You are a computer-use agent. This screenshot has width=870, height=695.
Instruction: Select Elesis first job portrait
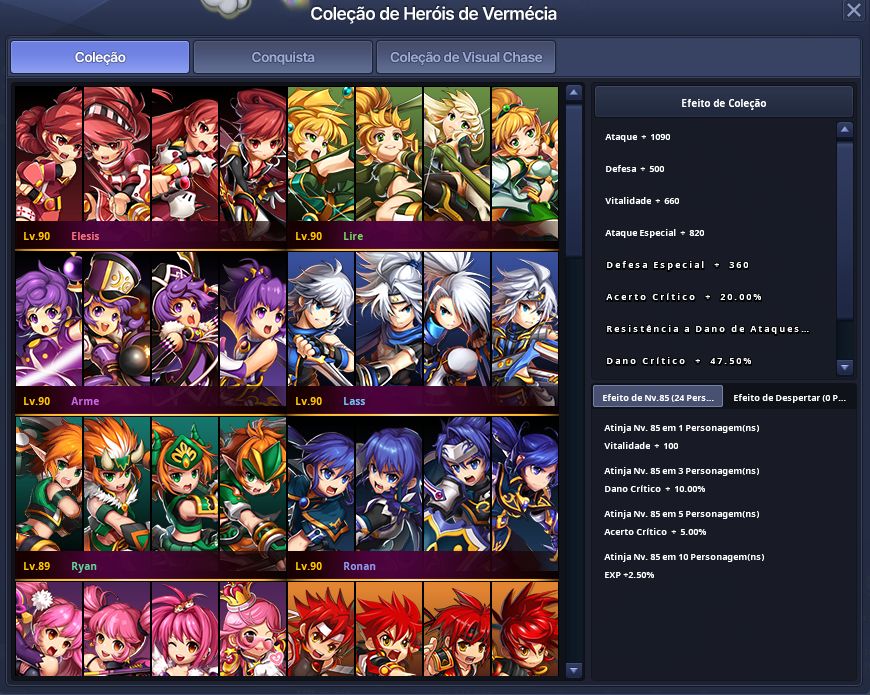49,154
